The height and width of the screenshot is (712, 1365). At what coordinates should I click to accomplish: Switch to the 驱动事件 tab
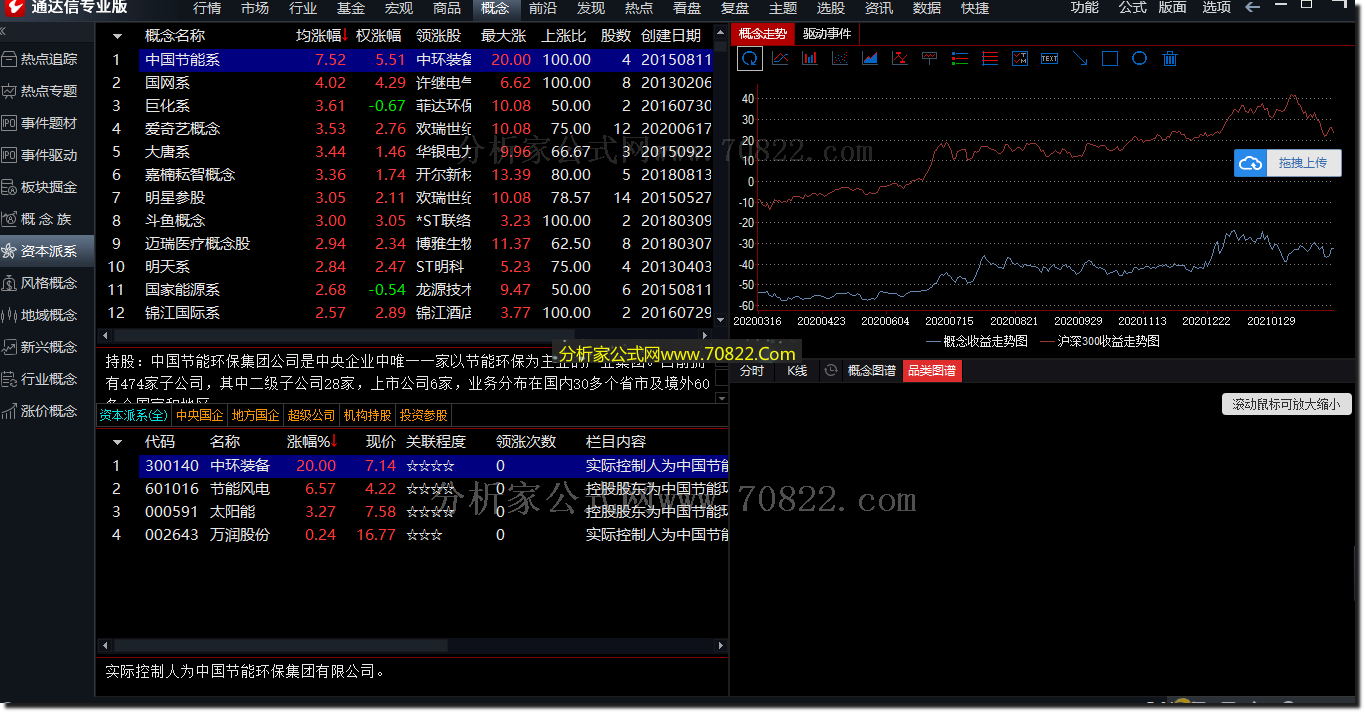(x=827, y=34)
